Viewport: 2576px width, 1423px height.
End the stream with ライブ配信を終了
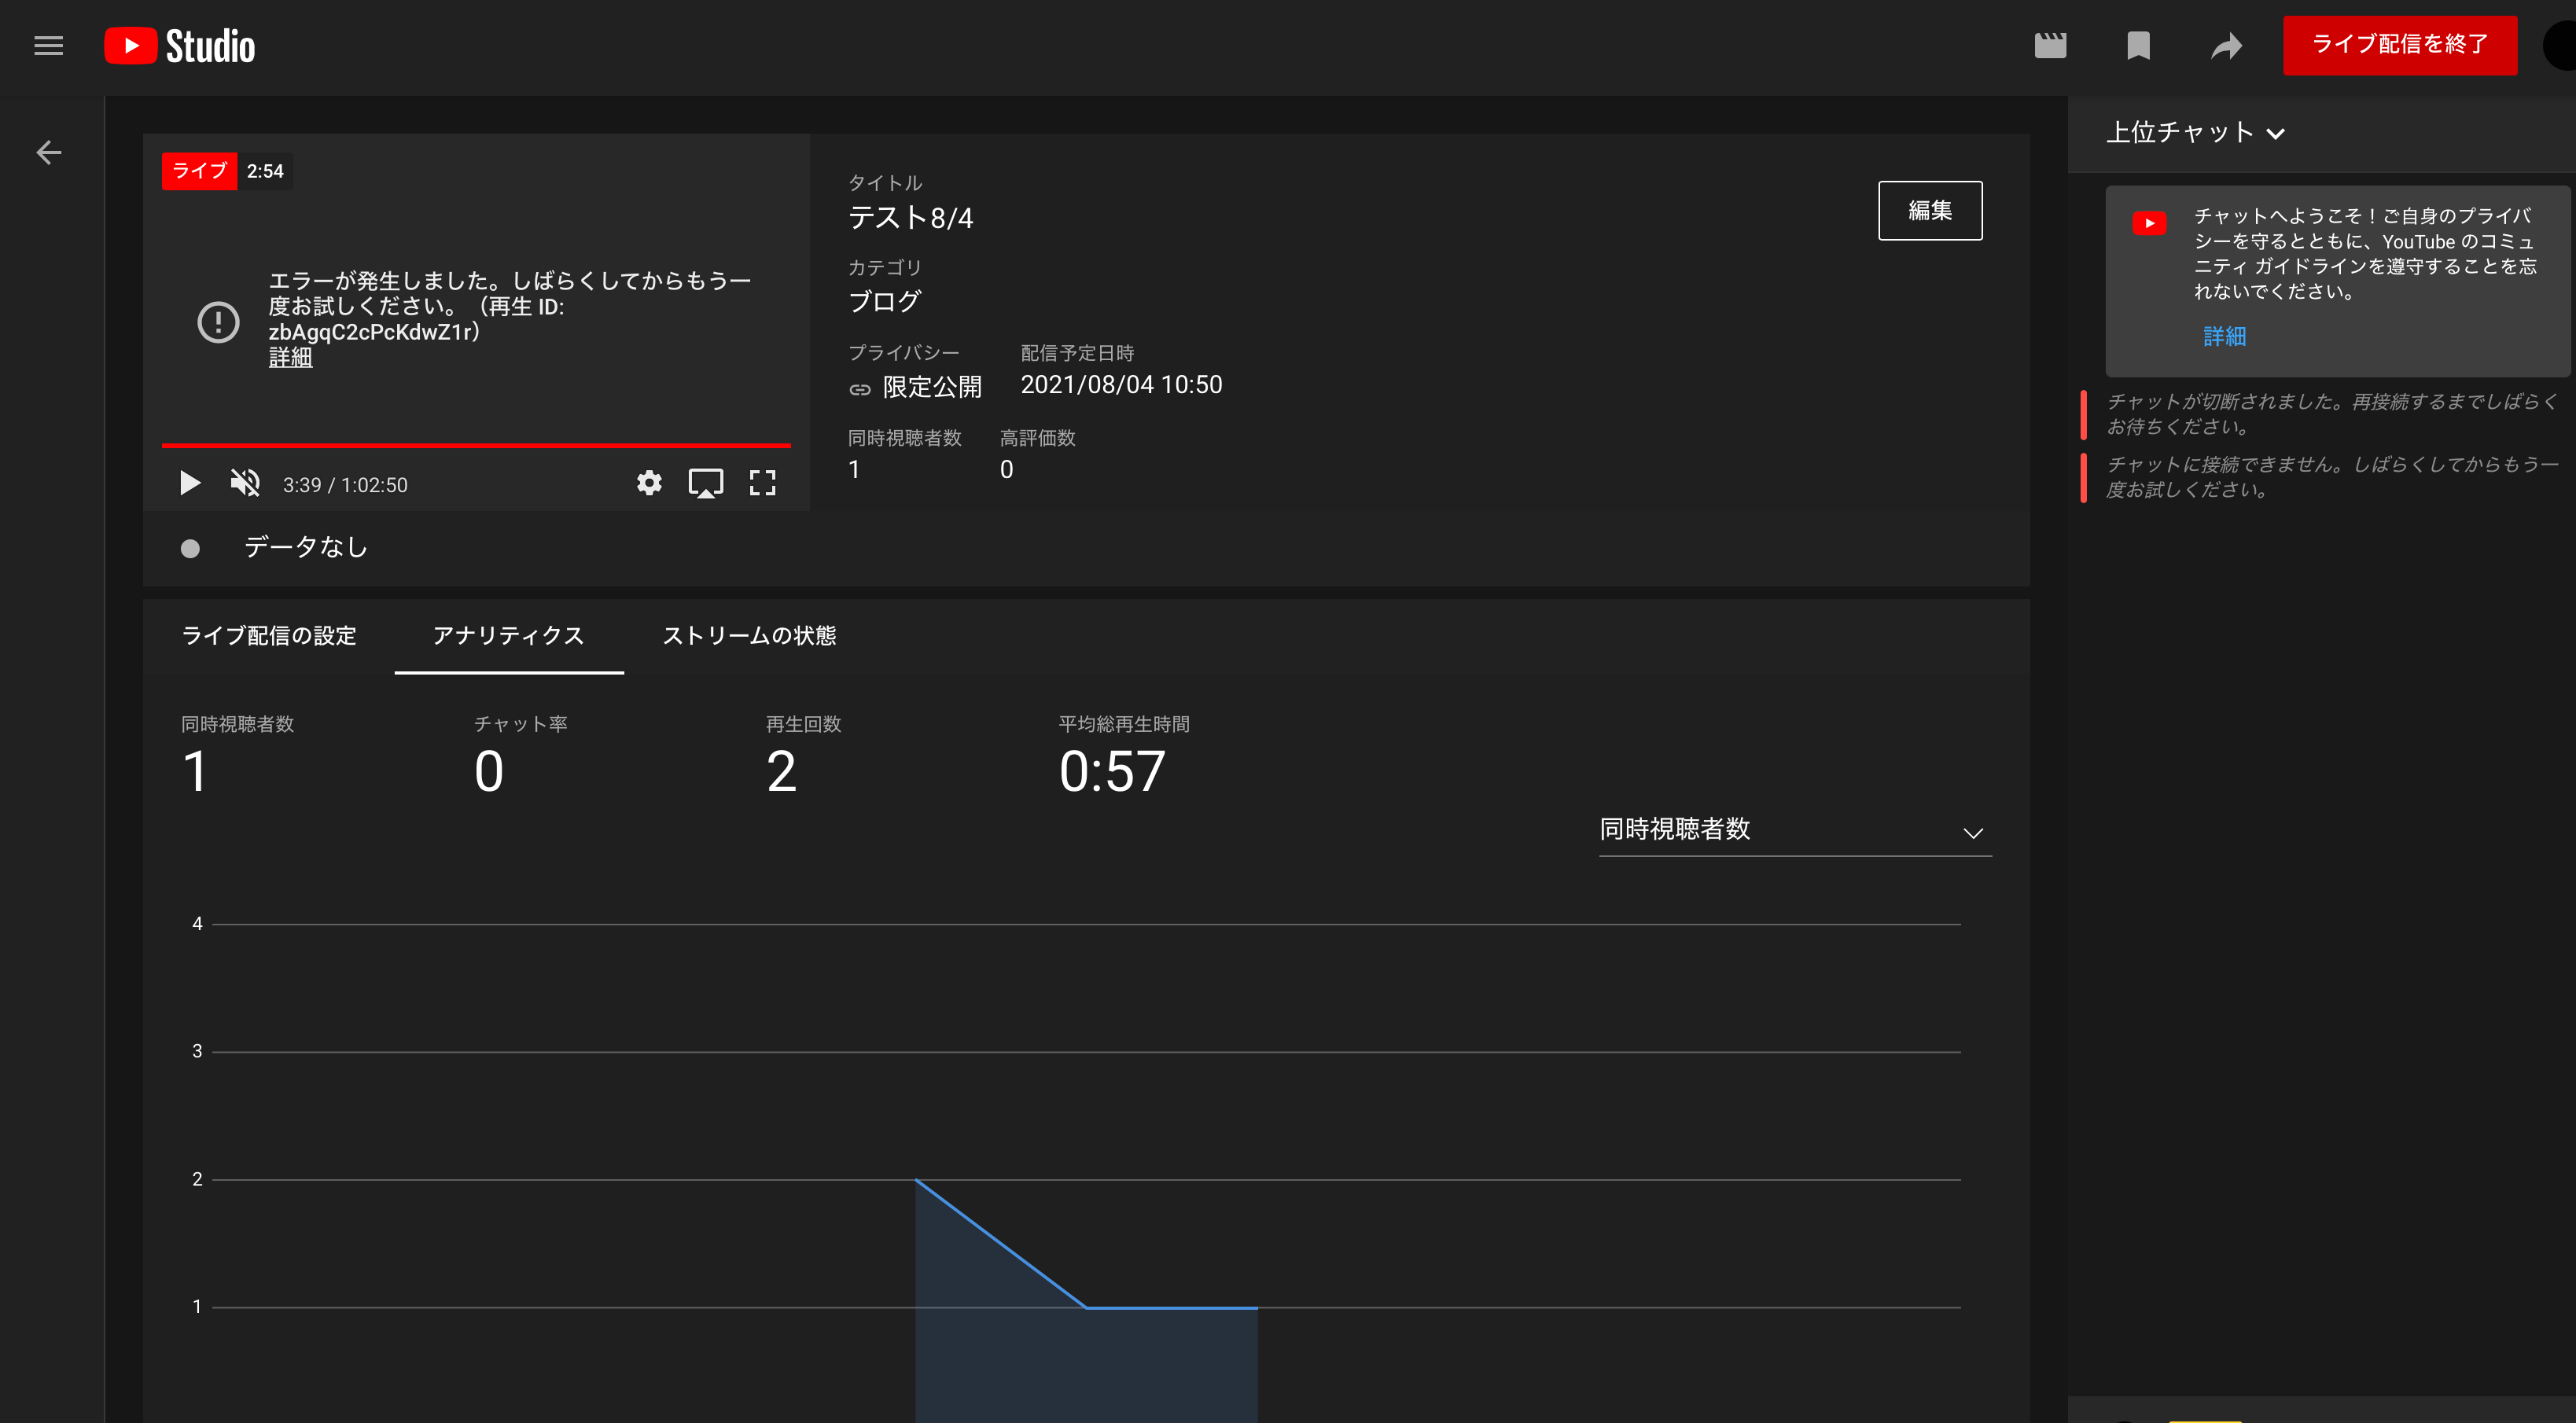[x=2399, y=45]
